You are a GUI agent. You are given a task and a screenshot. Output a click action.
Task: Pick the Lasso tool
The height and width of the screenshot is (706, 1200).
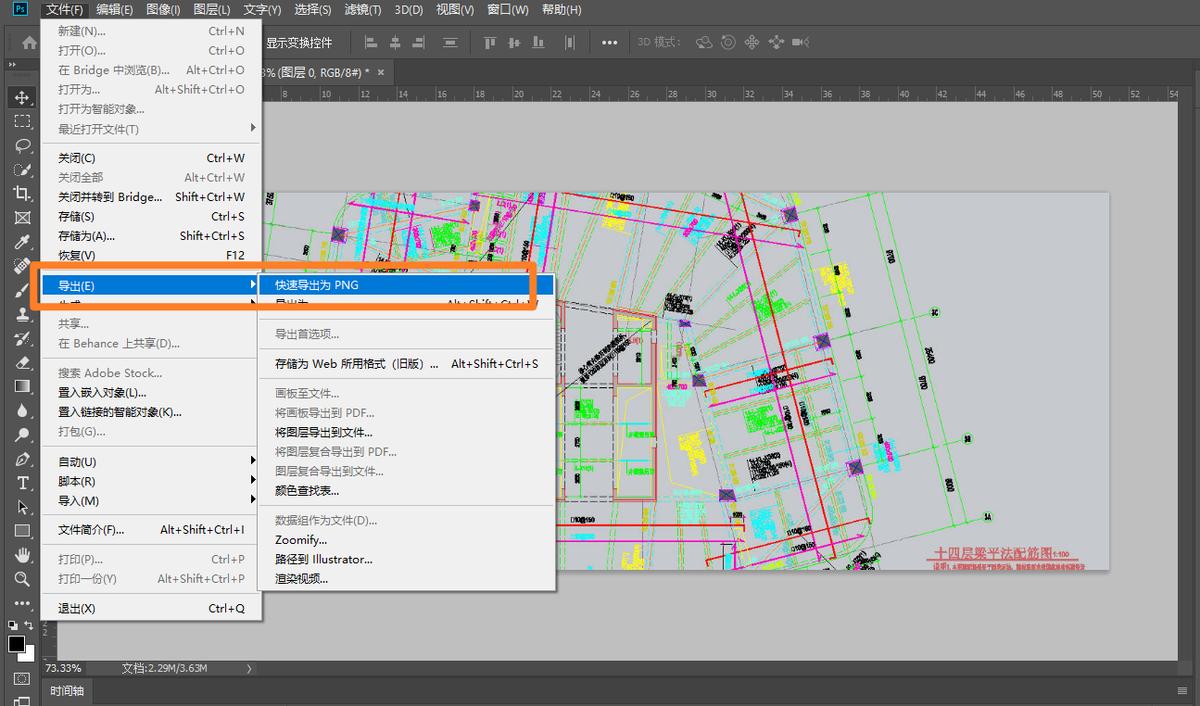(22, 145)
